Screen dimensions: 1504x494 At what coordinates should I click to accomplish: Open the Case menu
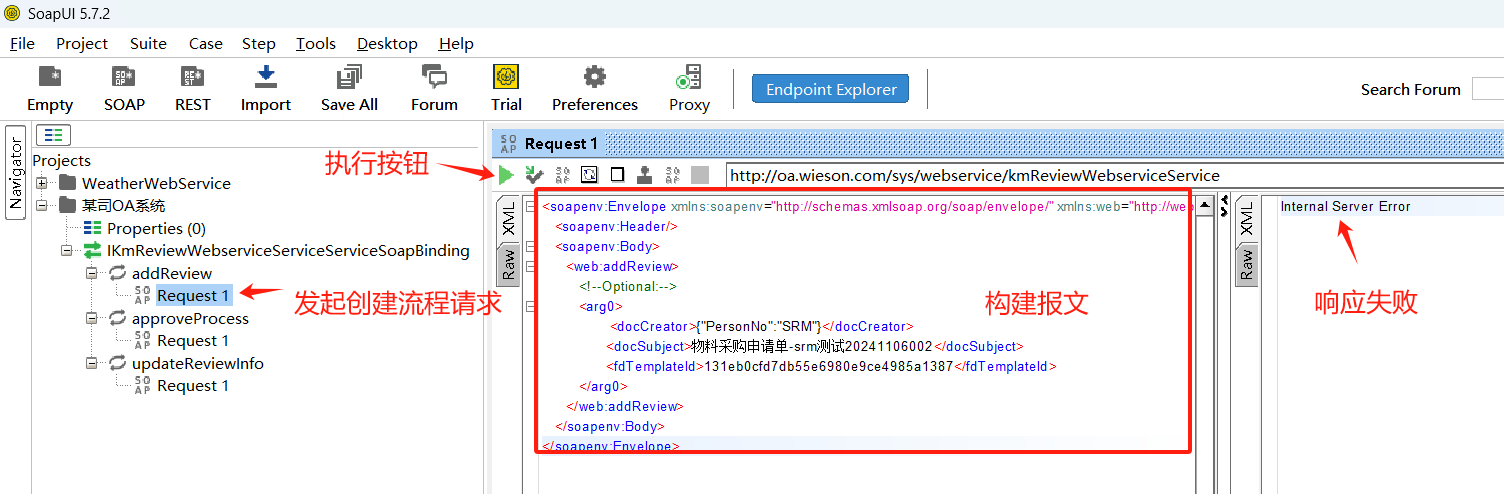click(205, 43)
